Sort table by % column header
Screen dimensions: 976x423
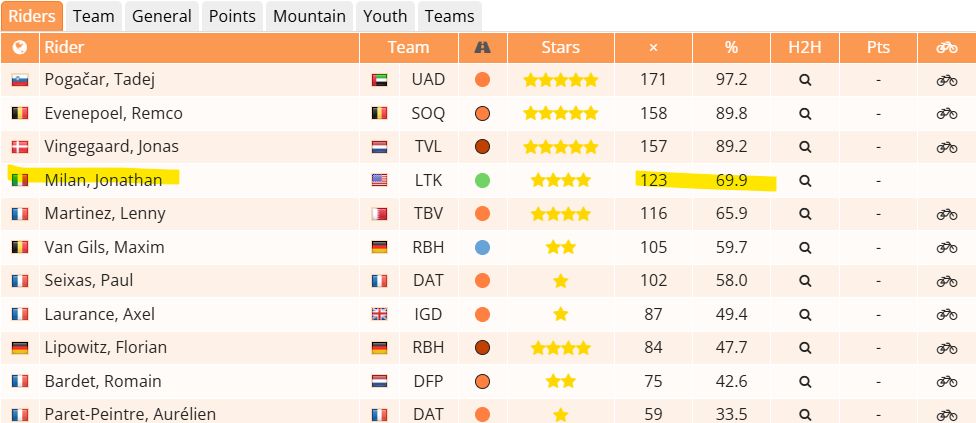(731, 47)
